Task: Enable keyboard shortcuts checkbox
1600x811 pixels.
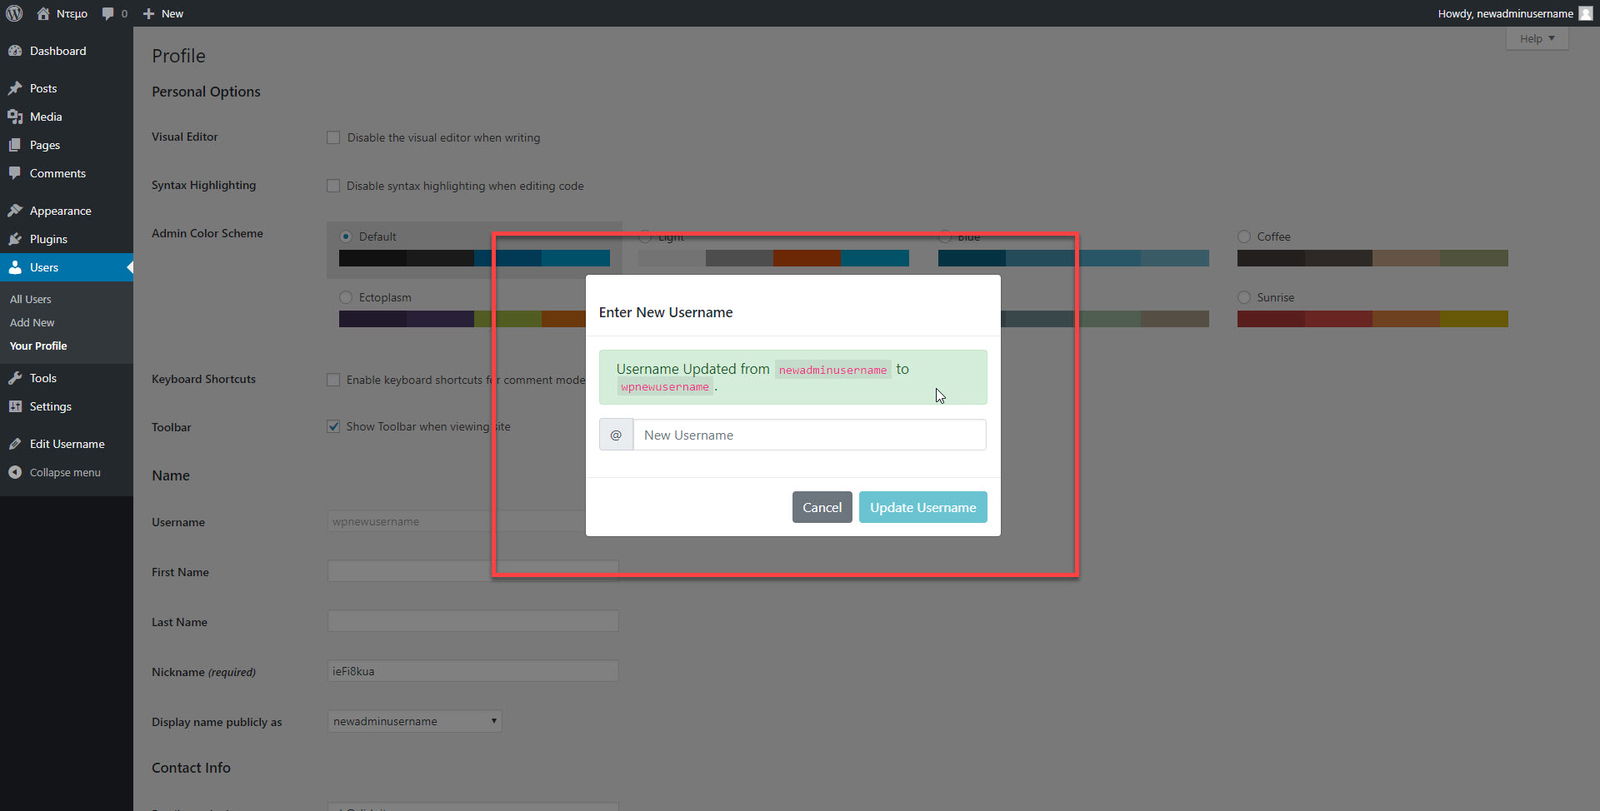Action: (334, 379)
